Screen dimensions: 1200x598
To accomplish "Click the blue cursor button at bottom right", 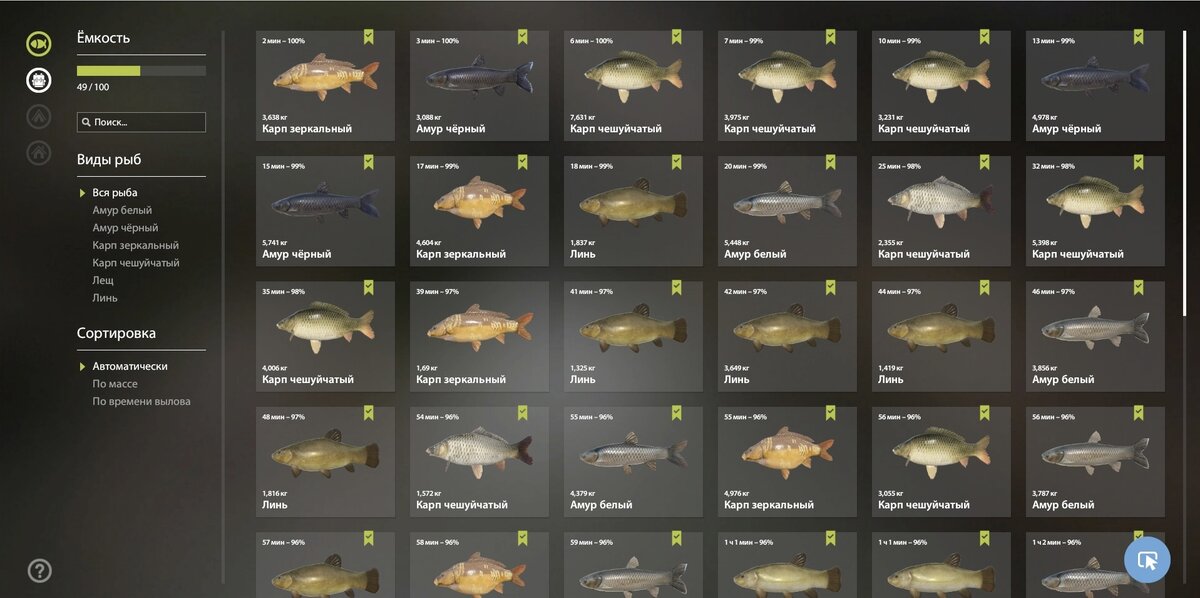I will click(x=1147, y=560).
